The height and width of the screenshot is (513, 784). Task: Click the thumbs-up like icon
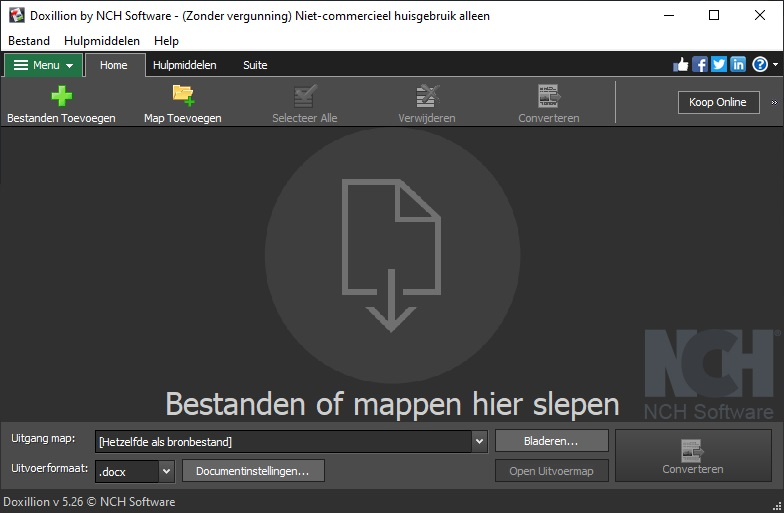coord(680,64)
